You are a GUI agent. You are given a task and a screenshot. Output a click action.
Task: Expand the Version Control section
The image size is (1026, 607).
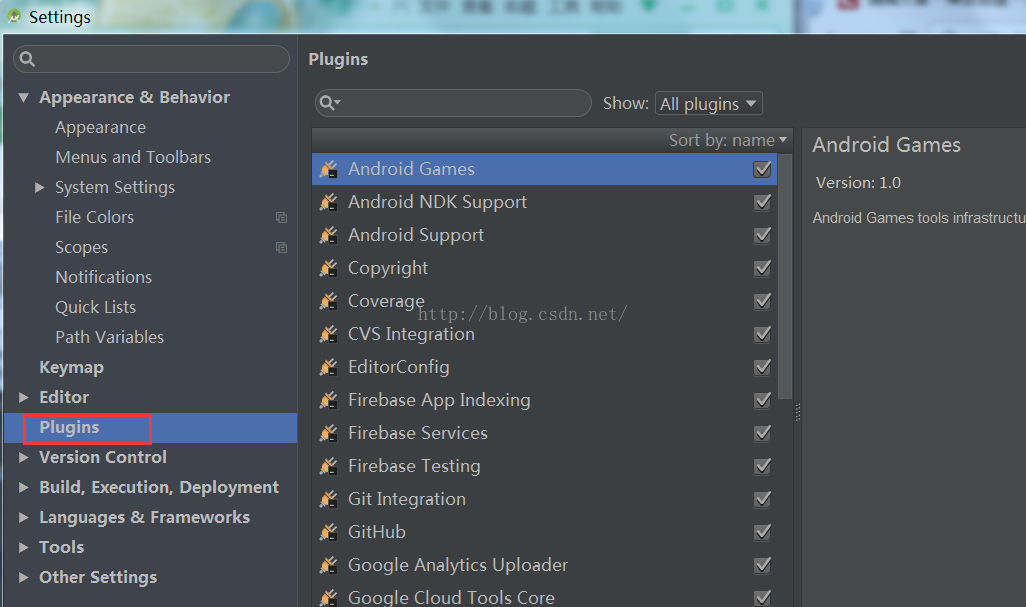24,457
